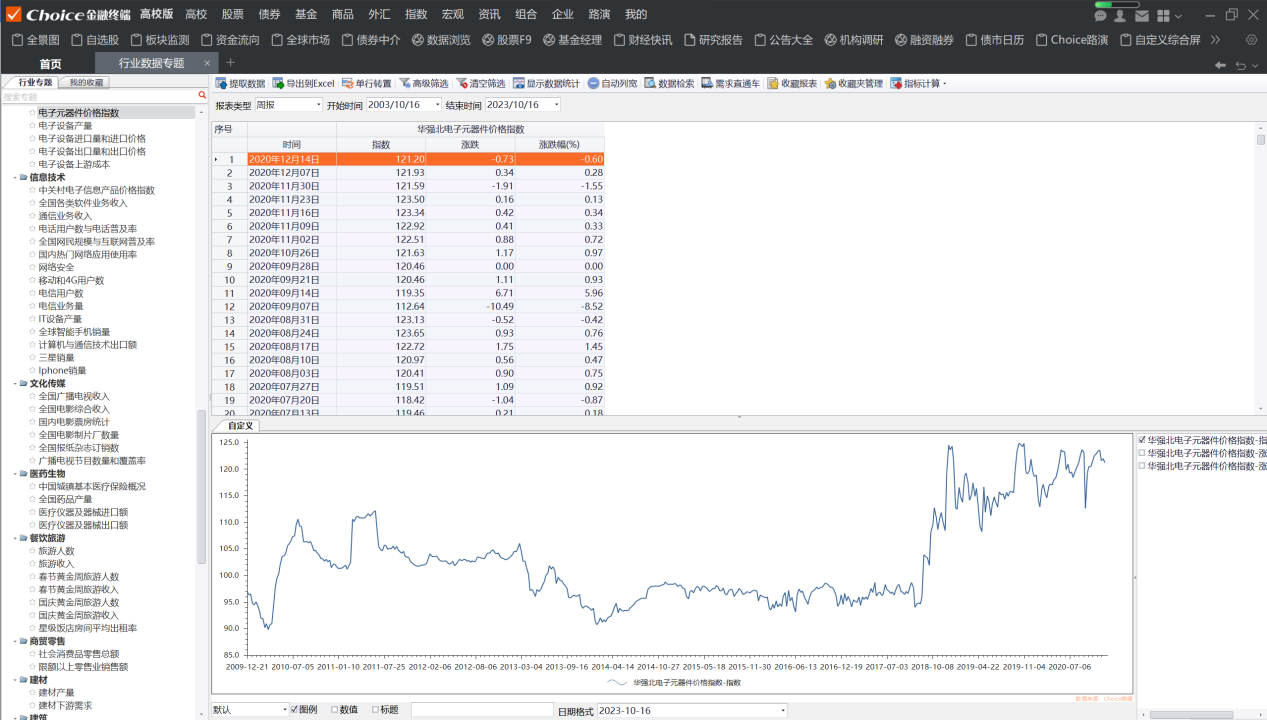Image resolution: width=1267 pixels, height=720 pixels.
Task: Open the 宏观 menu in top bar
Action: point(452,14)
